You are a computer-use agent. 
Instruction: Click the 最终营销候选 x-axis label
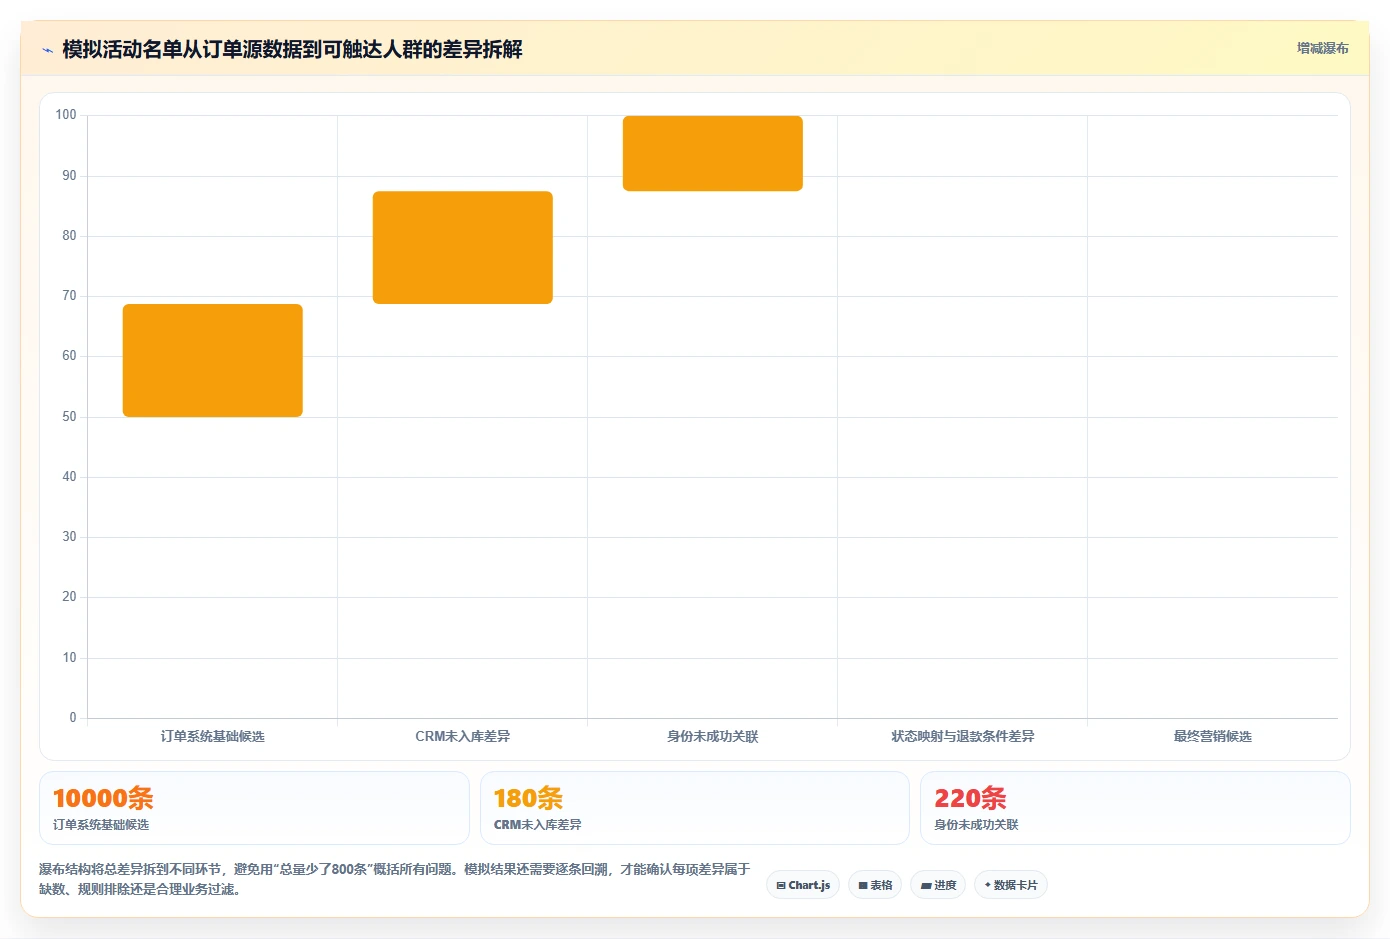[x=1213, y=736]
